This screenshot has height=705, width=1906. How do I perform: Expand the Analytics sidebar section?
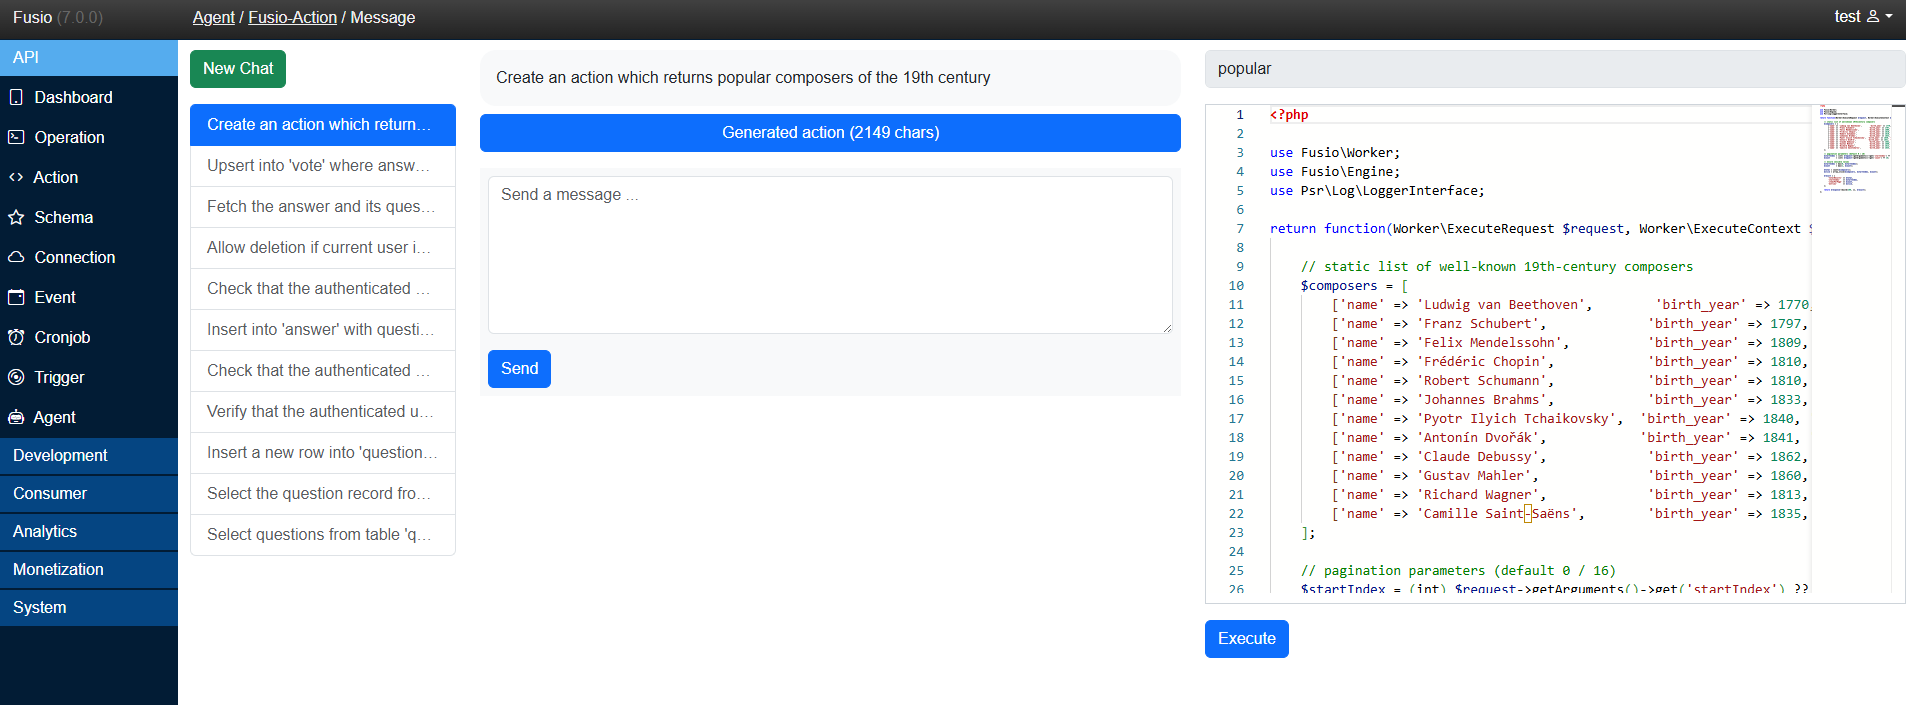[88, 531]
